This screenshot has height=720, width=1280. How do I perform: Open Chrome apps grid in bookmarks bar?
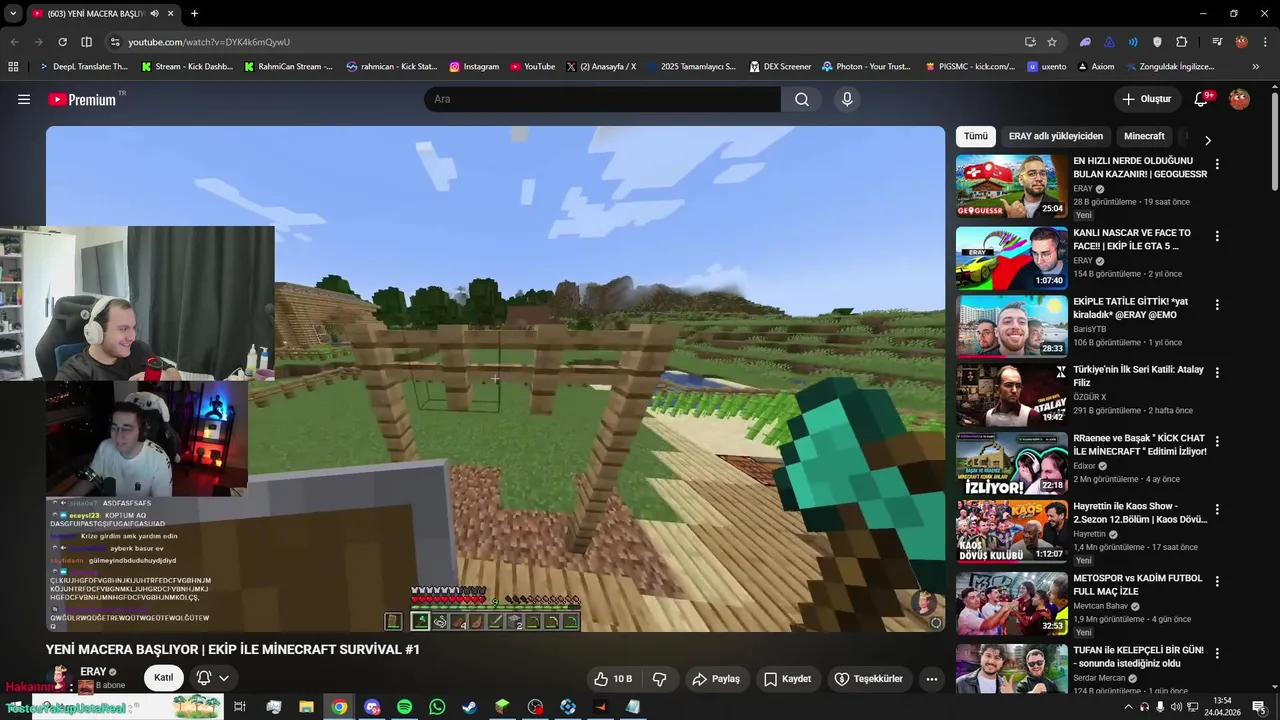(x=13, y=67)
